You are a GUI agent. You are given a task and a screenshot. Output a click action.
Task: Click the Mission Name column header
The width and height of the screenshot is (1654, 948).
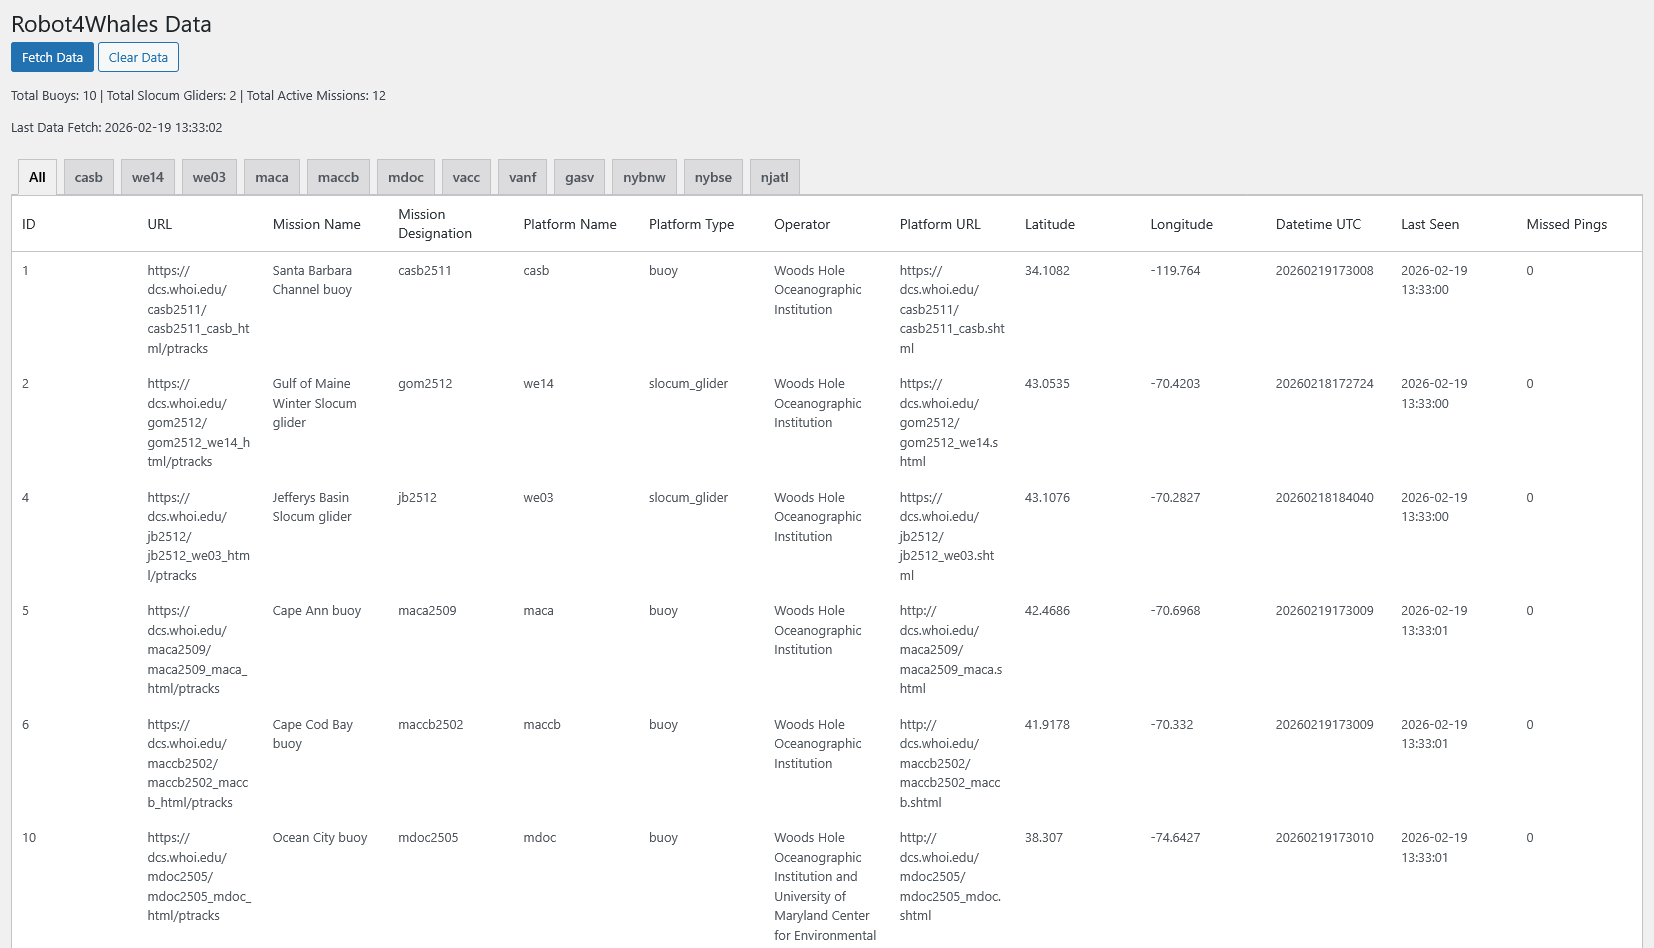[x=316, y=224]
